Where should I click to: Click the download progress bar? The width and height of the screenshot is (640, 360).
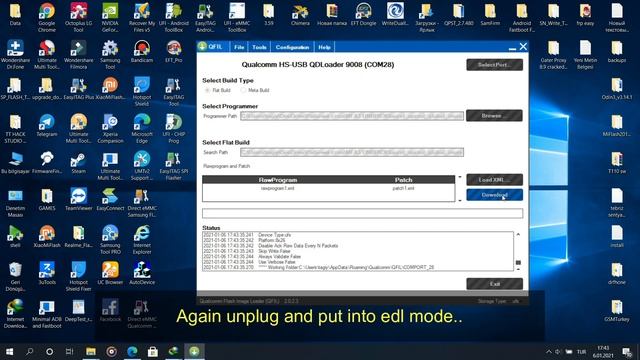(362, 213)
